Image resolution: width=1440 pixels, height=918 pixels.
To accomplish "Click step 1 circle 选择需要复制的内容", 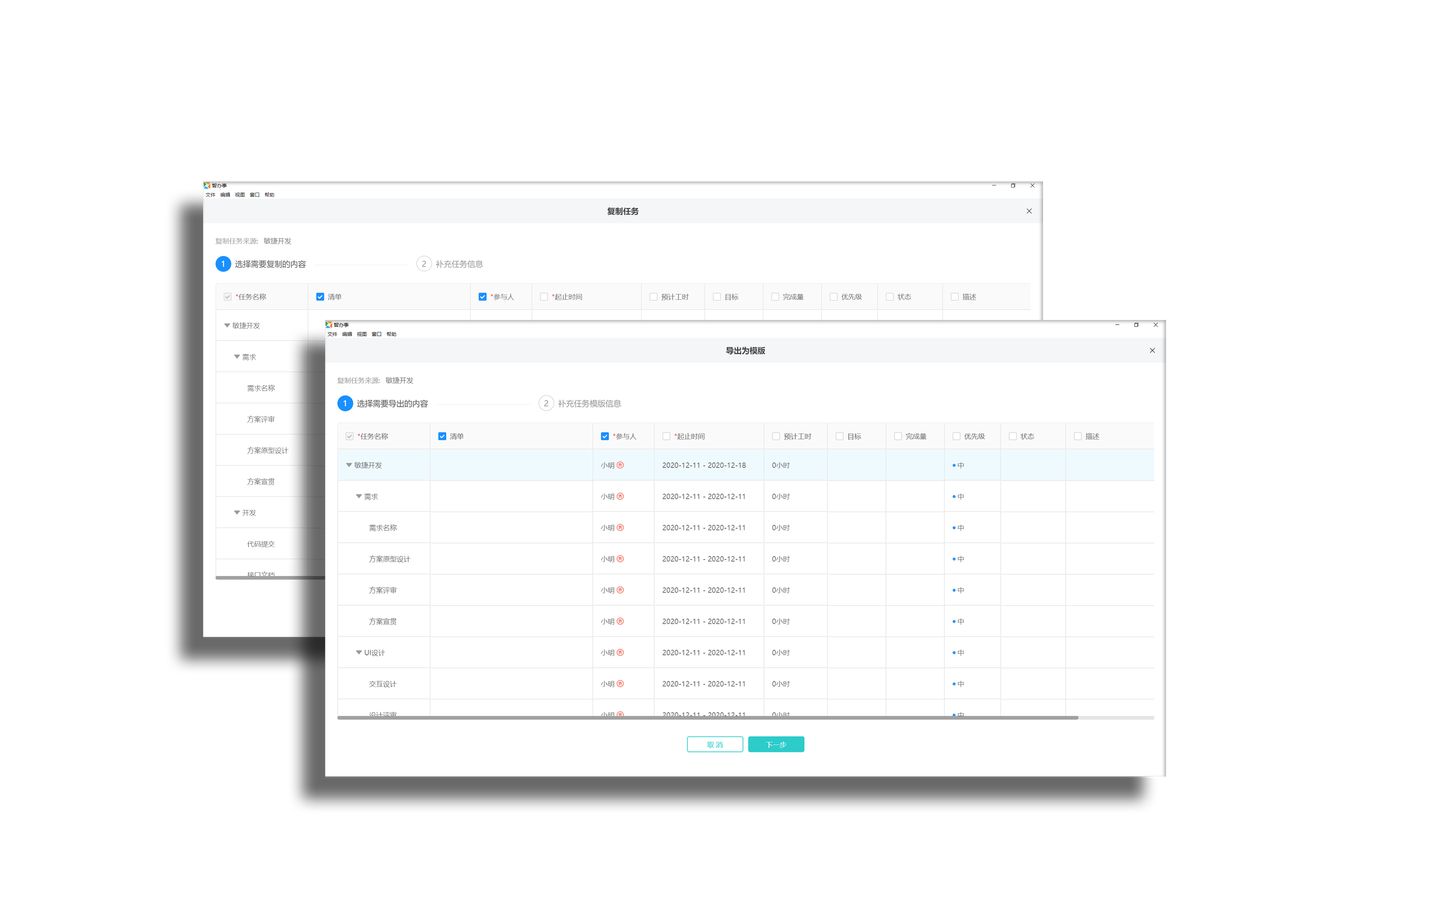I will [x=223, y=264].
